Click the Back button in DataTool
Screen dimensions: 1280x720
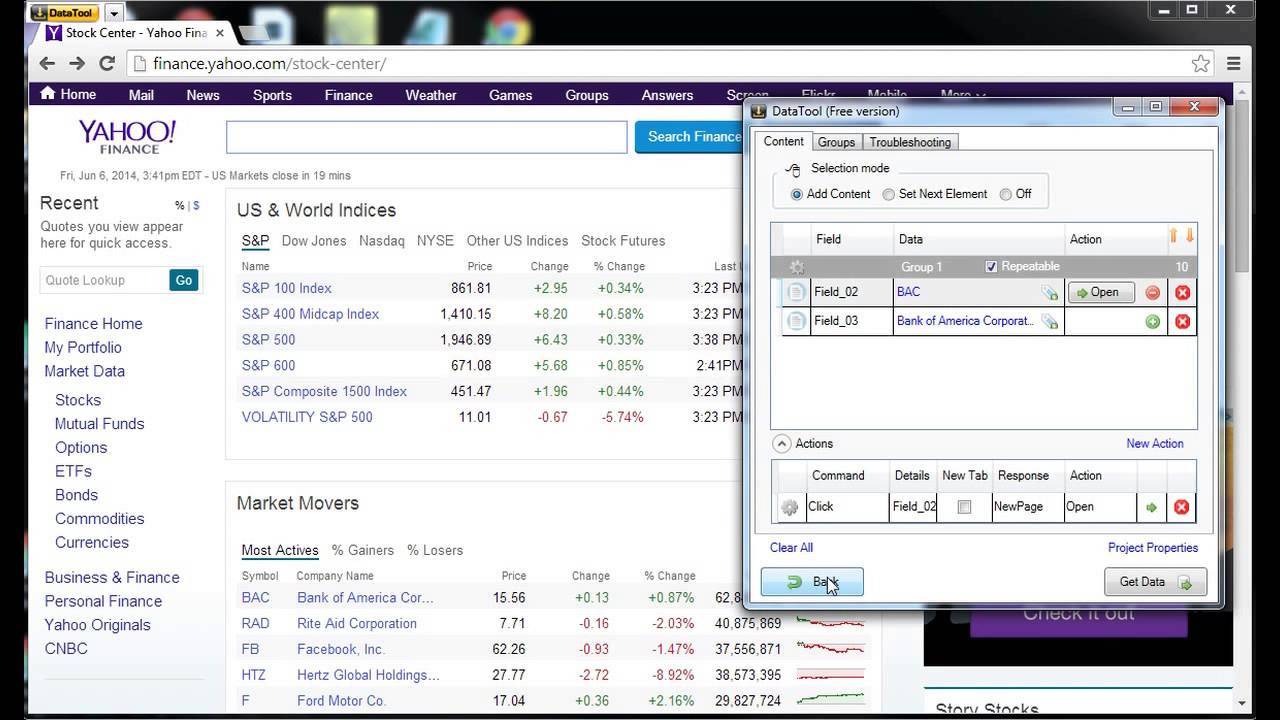click(812, 582)
